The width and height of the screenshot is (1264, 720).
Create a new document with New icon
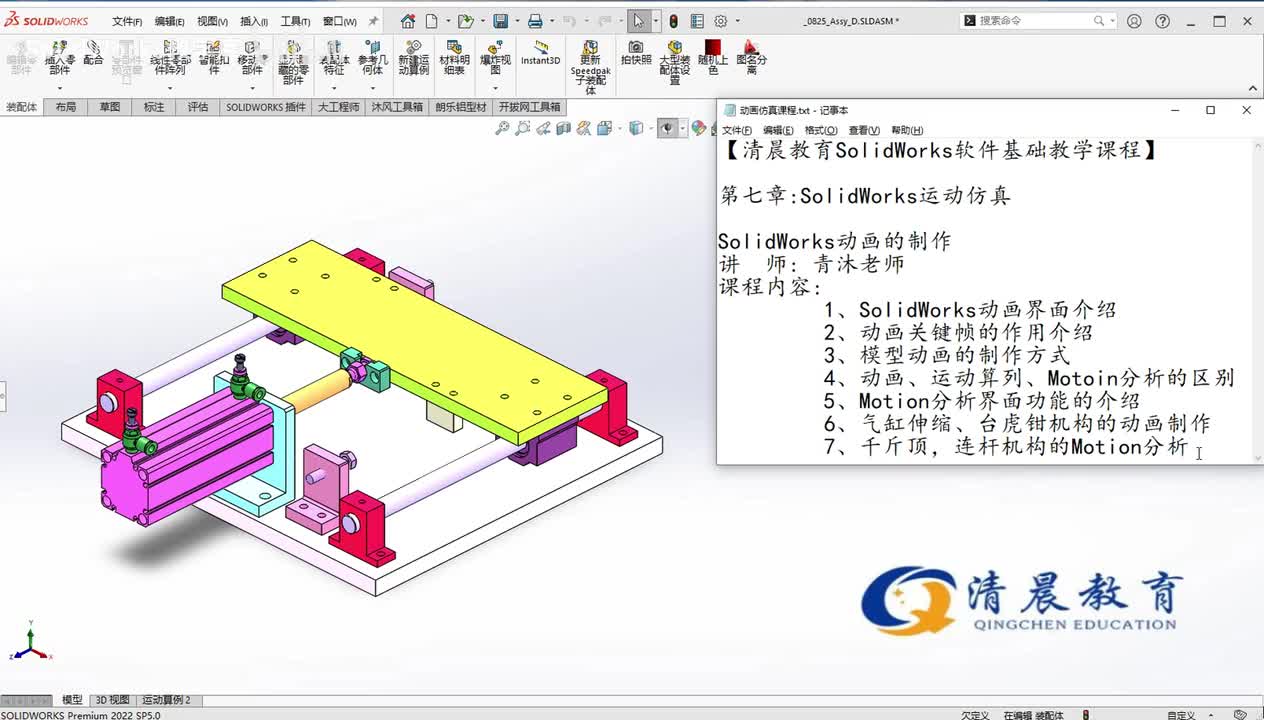tap(431, 21)
